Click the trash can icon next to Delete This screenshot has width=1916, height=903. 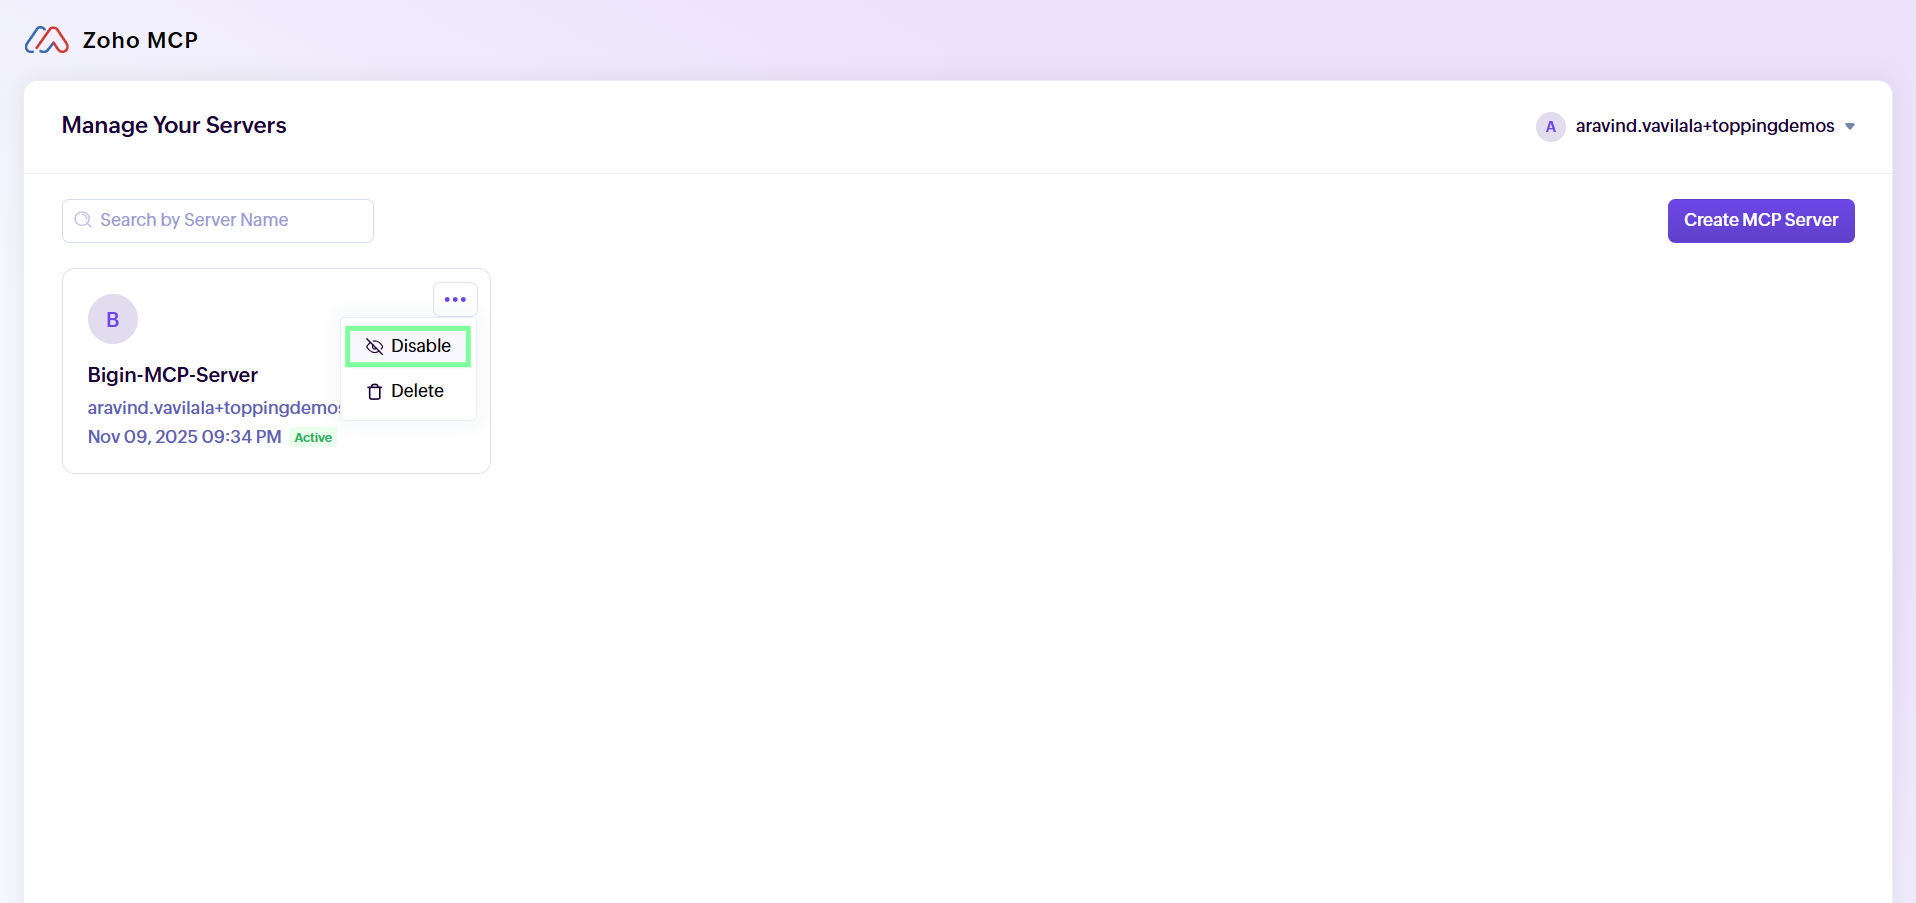coord(375,392)
